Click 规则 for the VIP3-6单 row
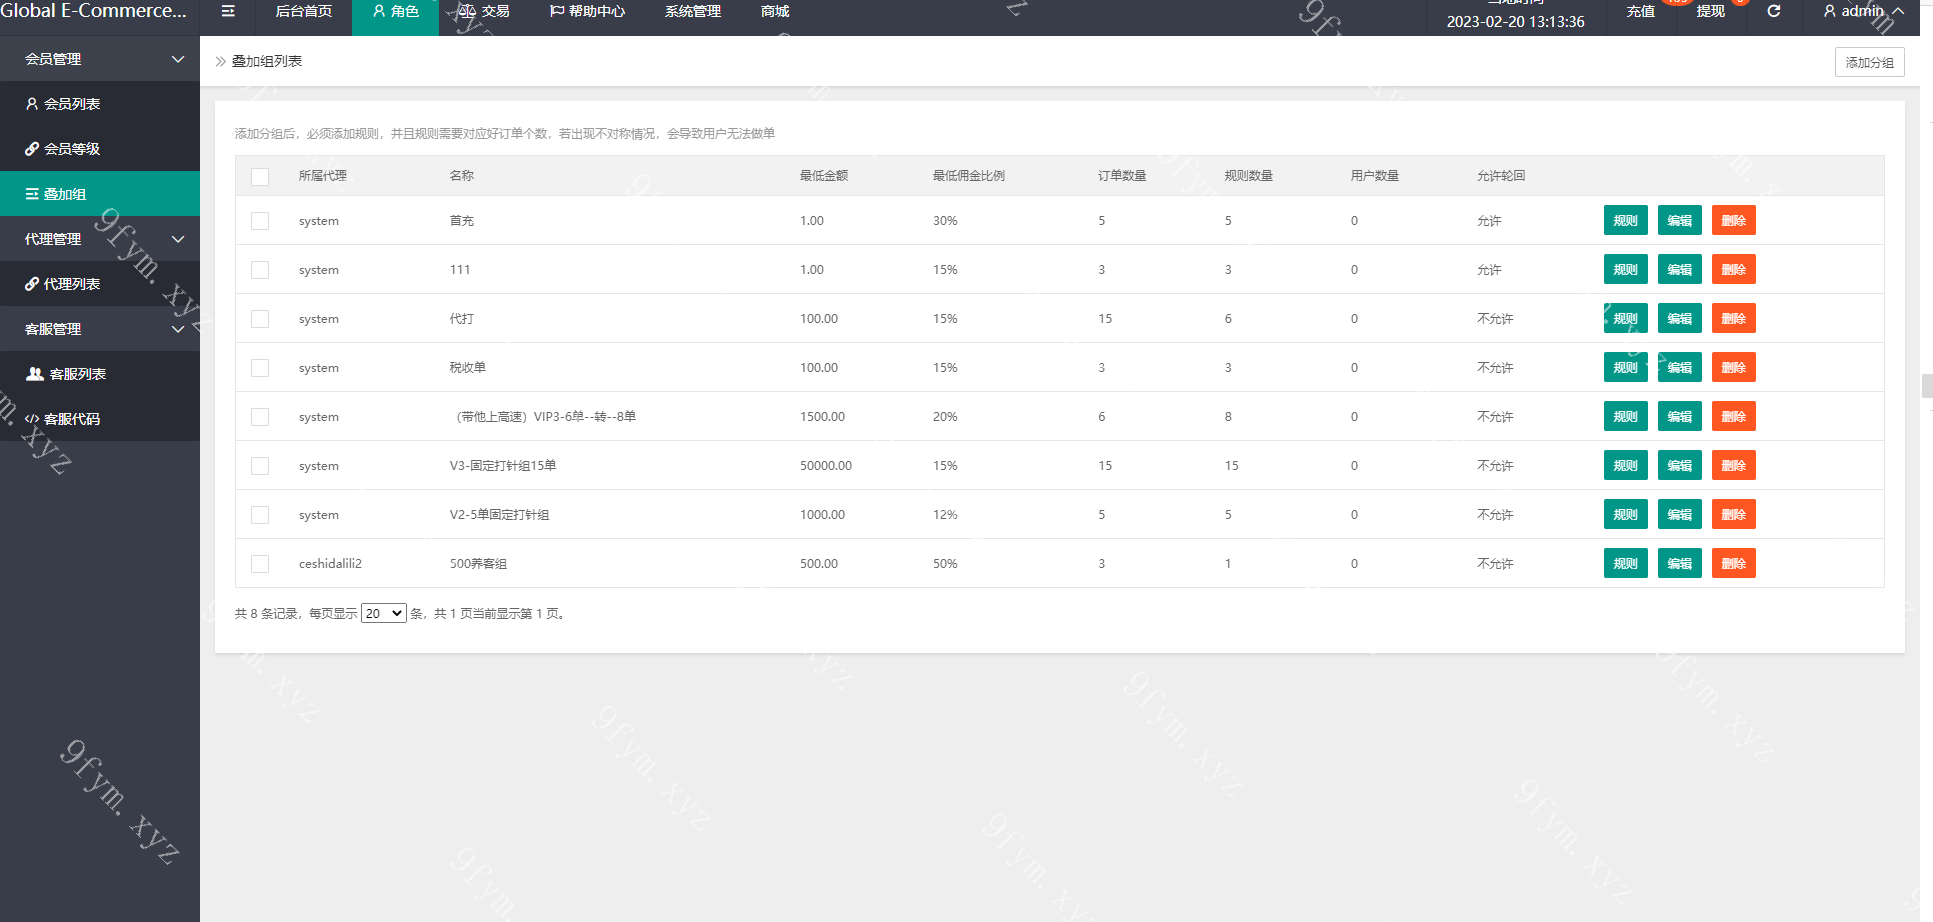Image resolution: width=1933 pixels, height=922 pixels. (1625, 416)
